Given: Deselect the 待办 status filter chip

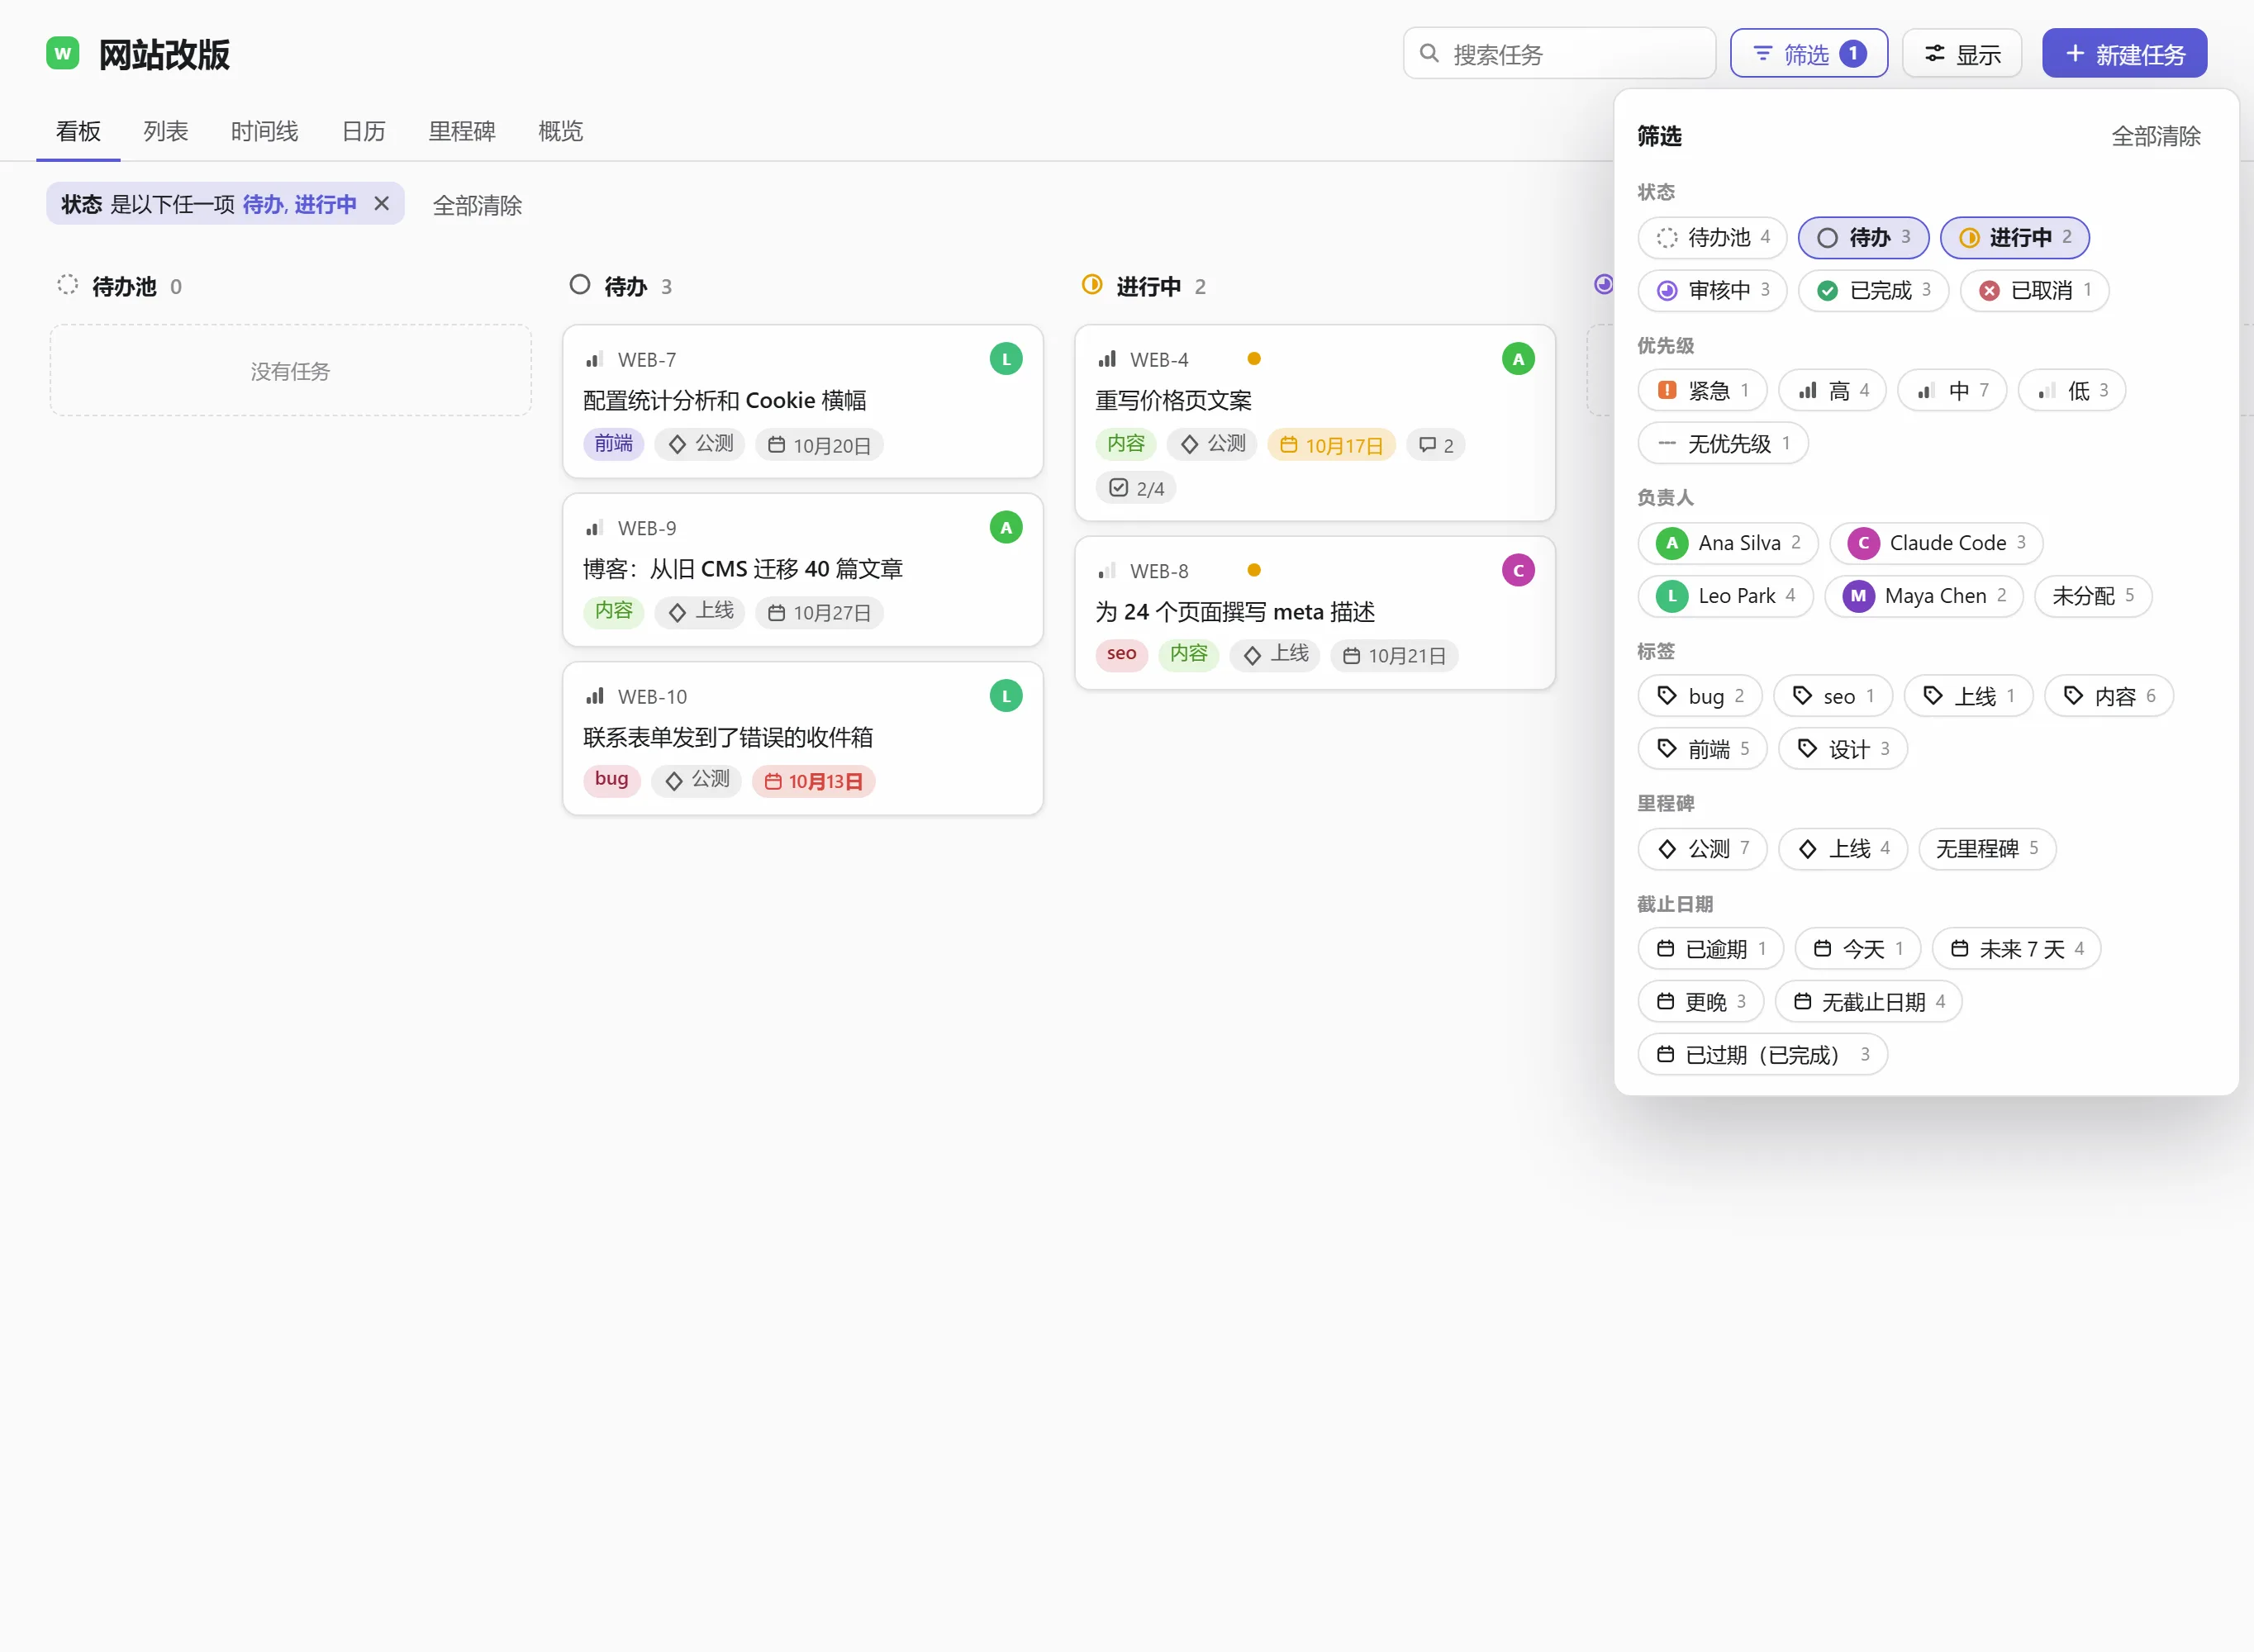Looking at the screenshot, I should click(1863, 238).
